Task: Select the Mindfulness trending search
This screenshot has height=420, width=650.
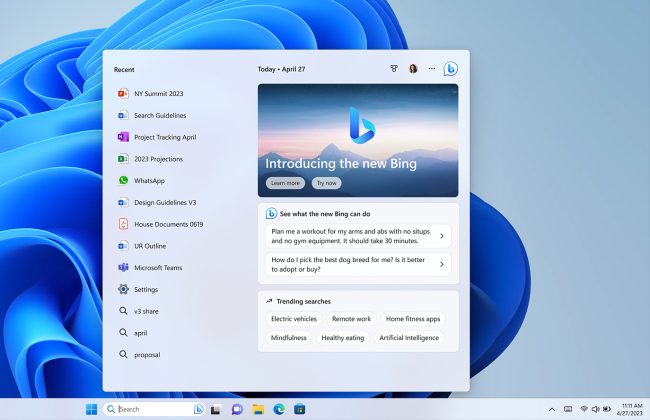Action: [x=289, y=337]
